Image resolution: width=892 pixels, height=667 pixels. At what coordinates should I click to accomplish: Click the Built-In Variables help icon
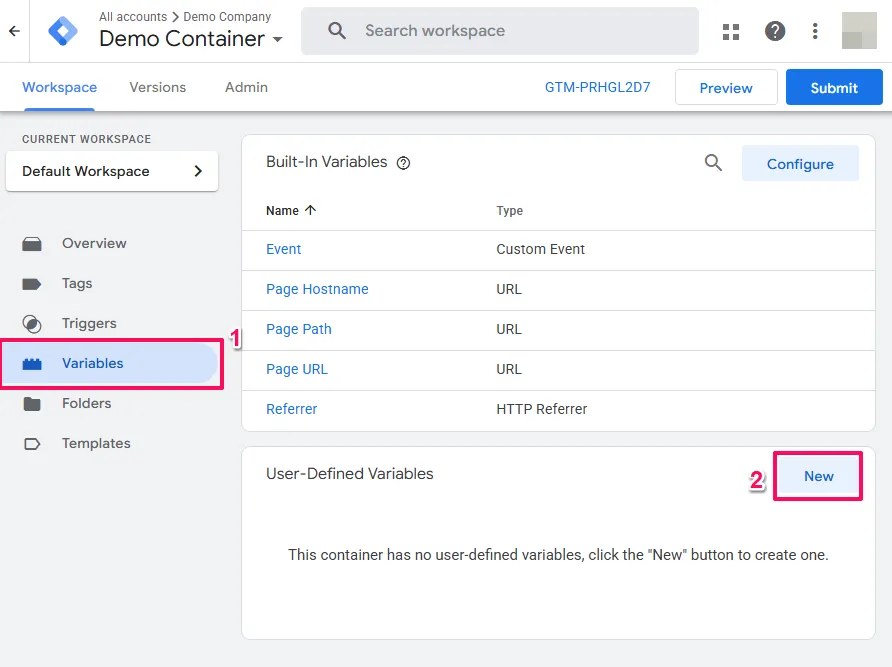[404, 163]
